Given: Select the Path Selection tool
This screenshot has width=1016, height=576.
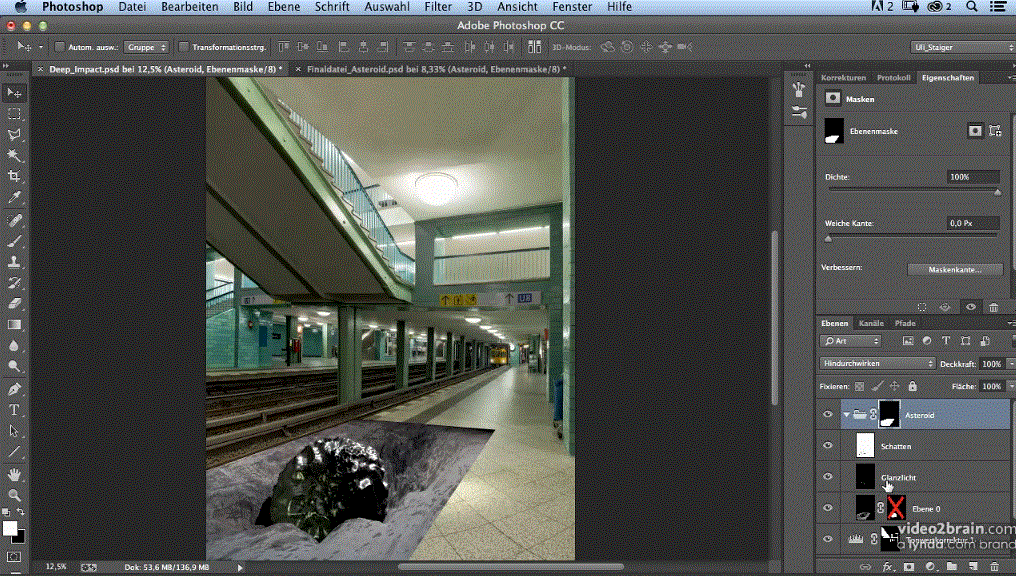Looking at the screenshot, I should click(14, 431).
